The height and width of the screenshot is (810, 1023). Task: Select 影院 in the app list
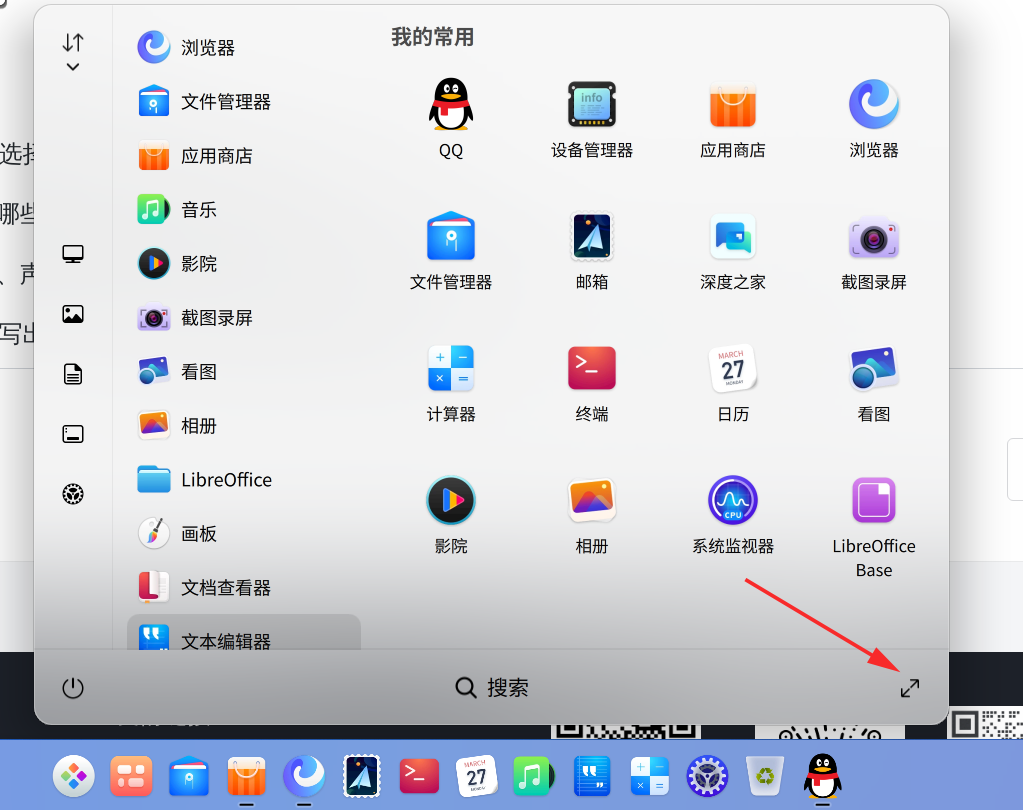[x=243, y=263]
